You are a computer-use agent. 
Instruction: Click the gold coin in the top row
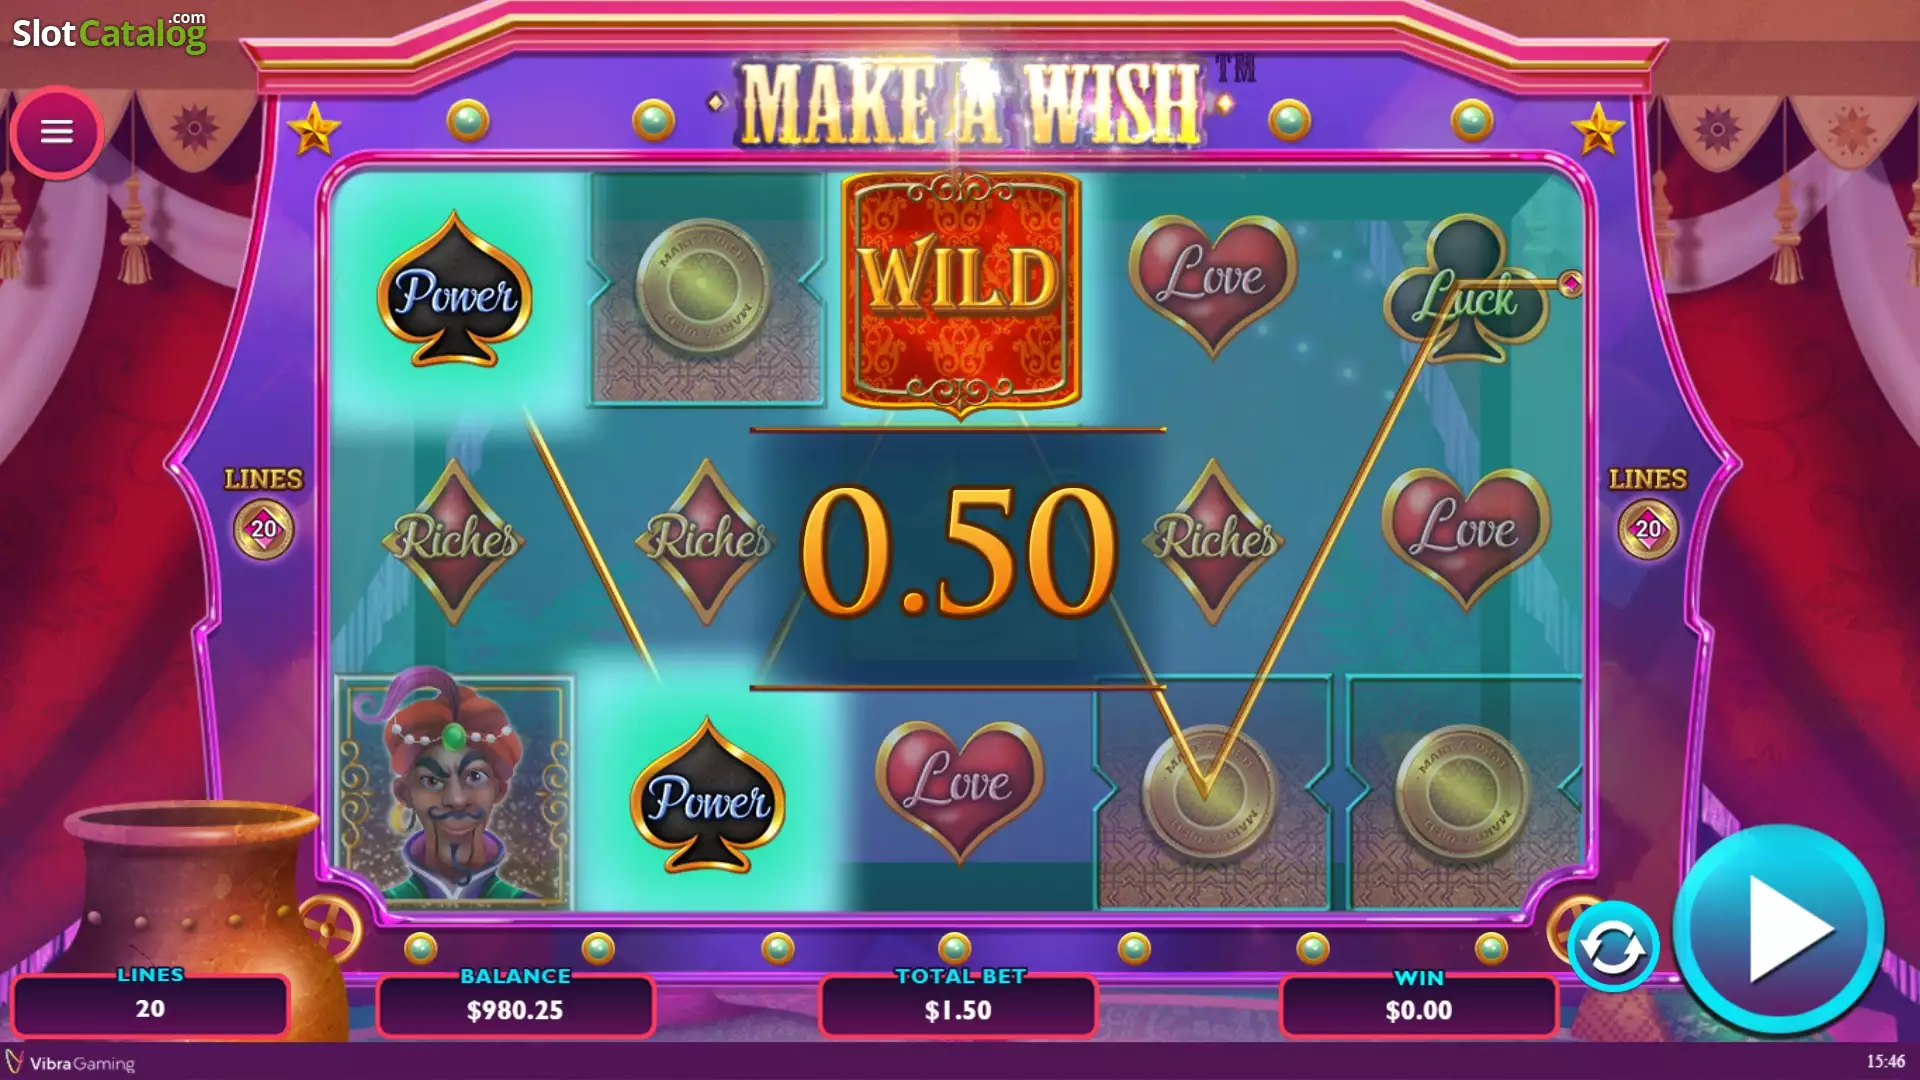click(705, 289)
